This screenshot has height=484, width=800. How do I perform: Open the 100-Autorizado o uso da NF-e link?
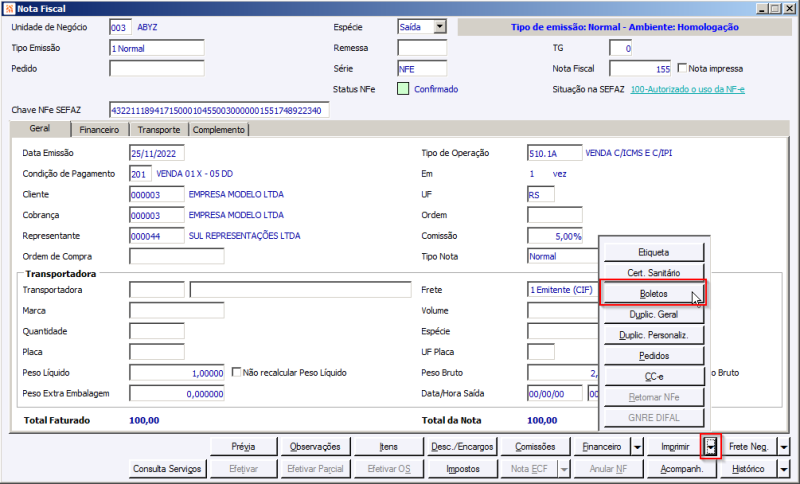[x=687, y=89]
